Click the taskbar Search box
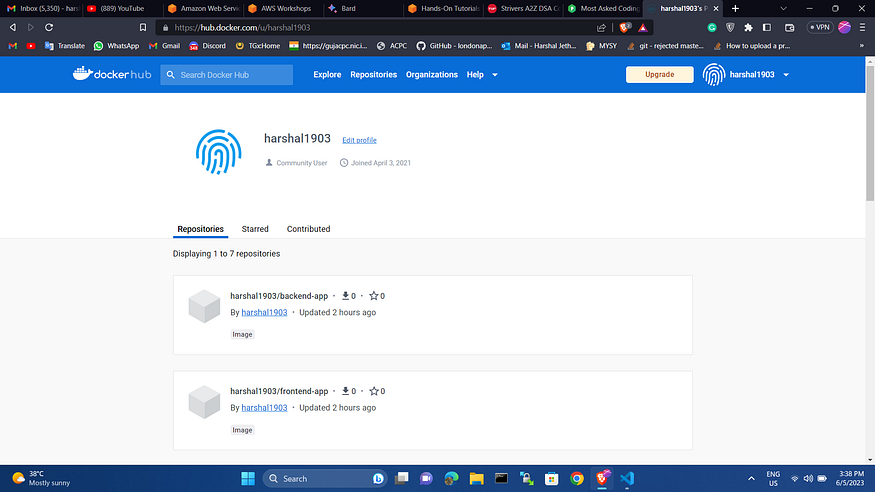Image resolution: width=875 pixels, height=492 pixels. pos(325,479)
